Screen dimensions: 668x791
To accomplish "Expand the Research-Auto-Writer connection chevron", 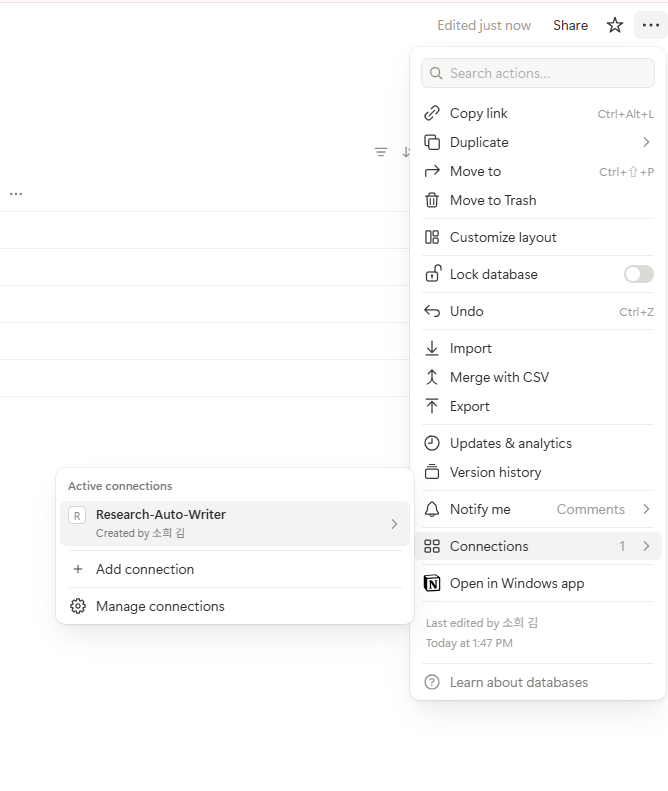I will coord(394,524).
